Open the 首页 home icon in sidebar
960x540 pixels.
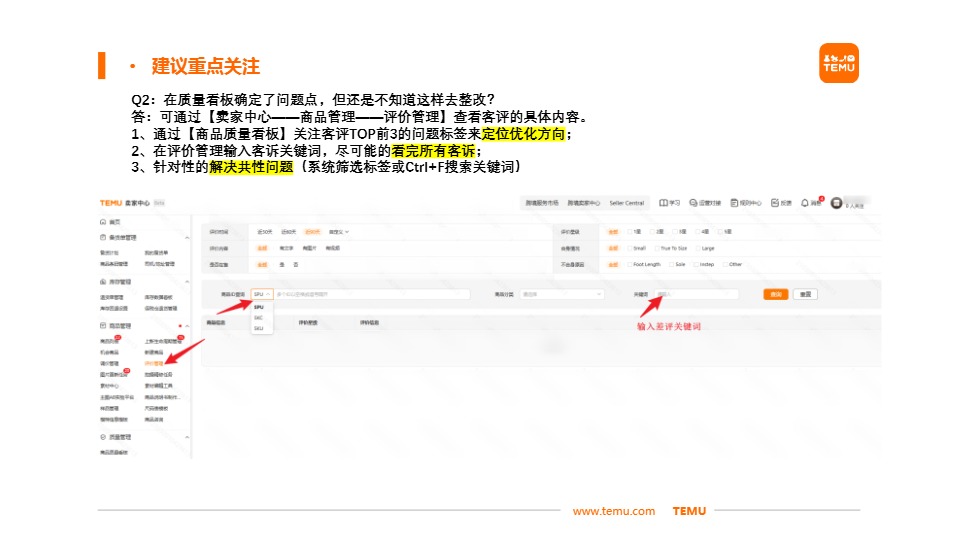click(103, 222)
